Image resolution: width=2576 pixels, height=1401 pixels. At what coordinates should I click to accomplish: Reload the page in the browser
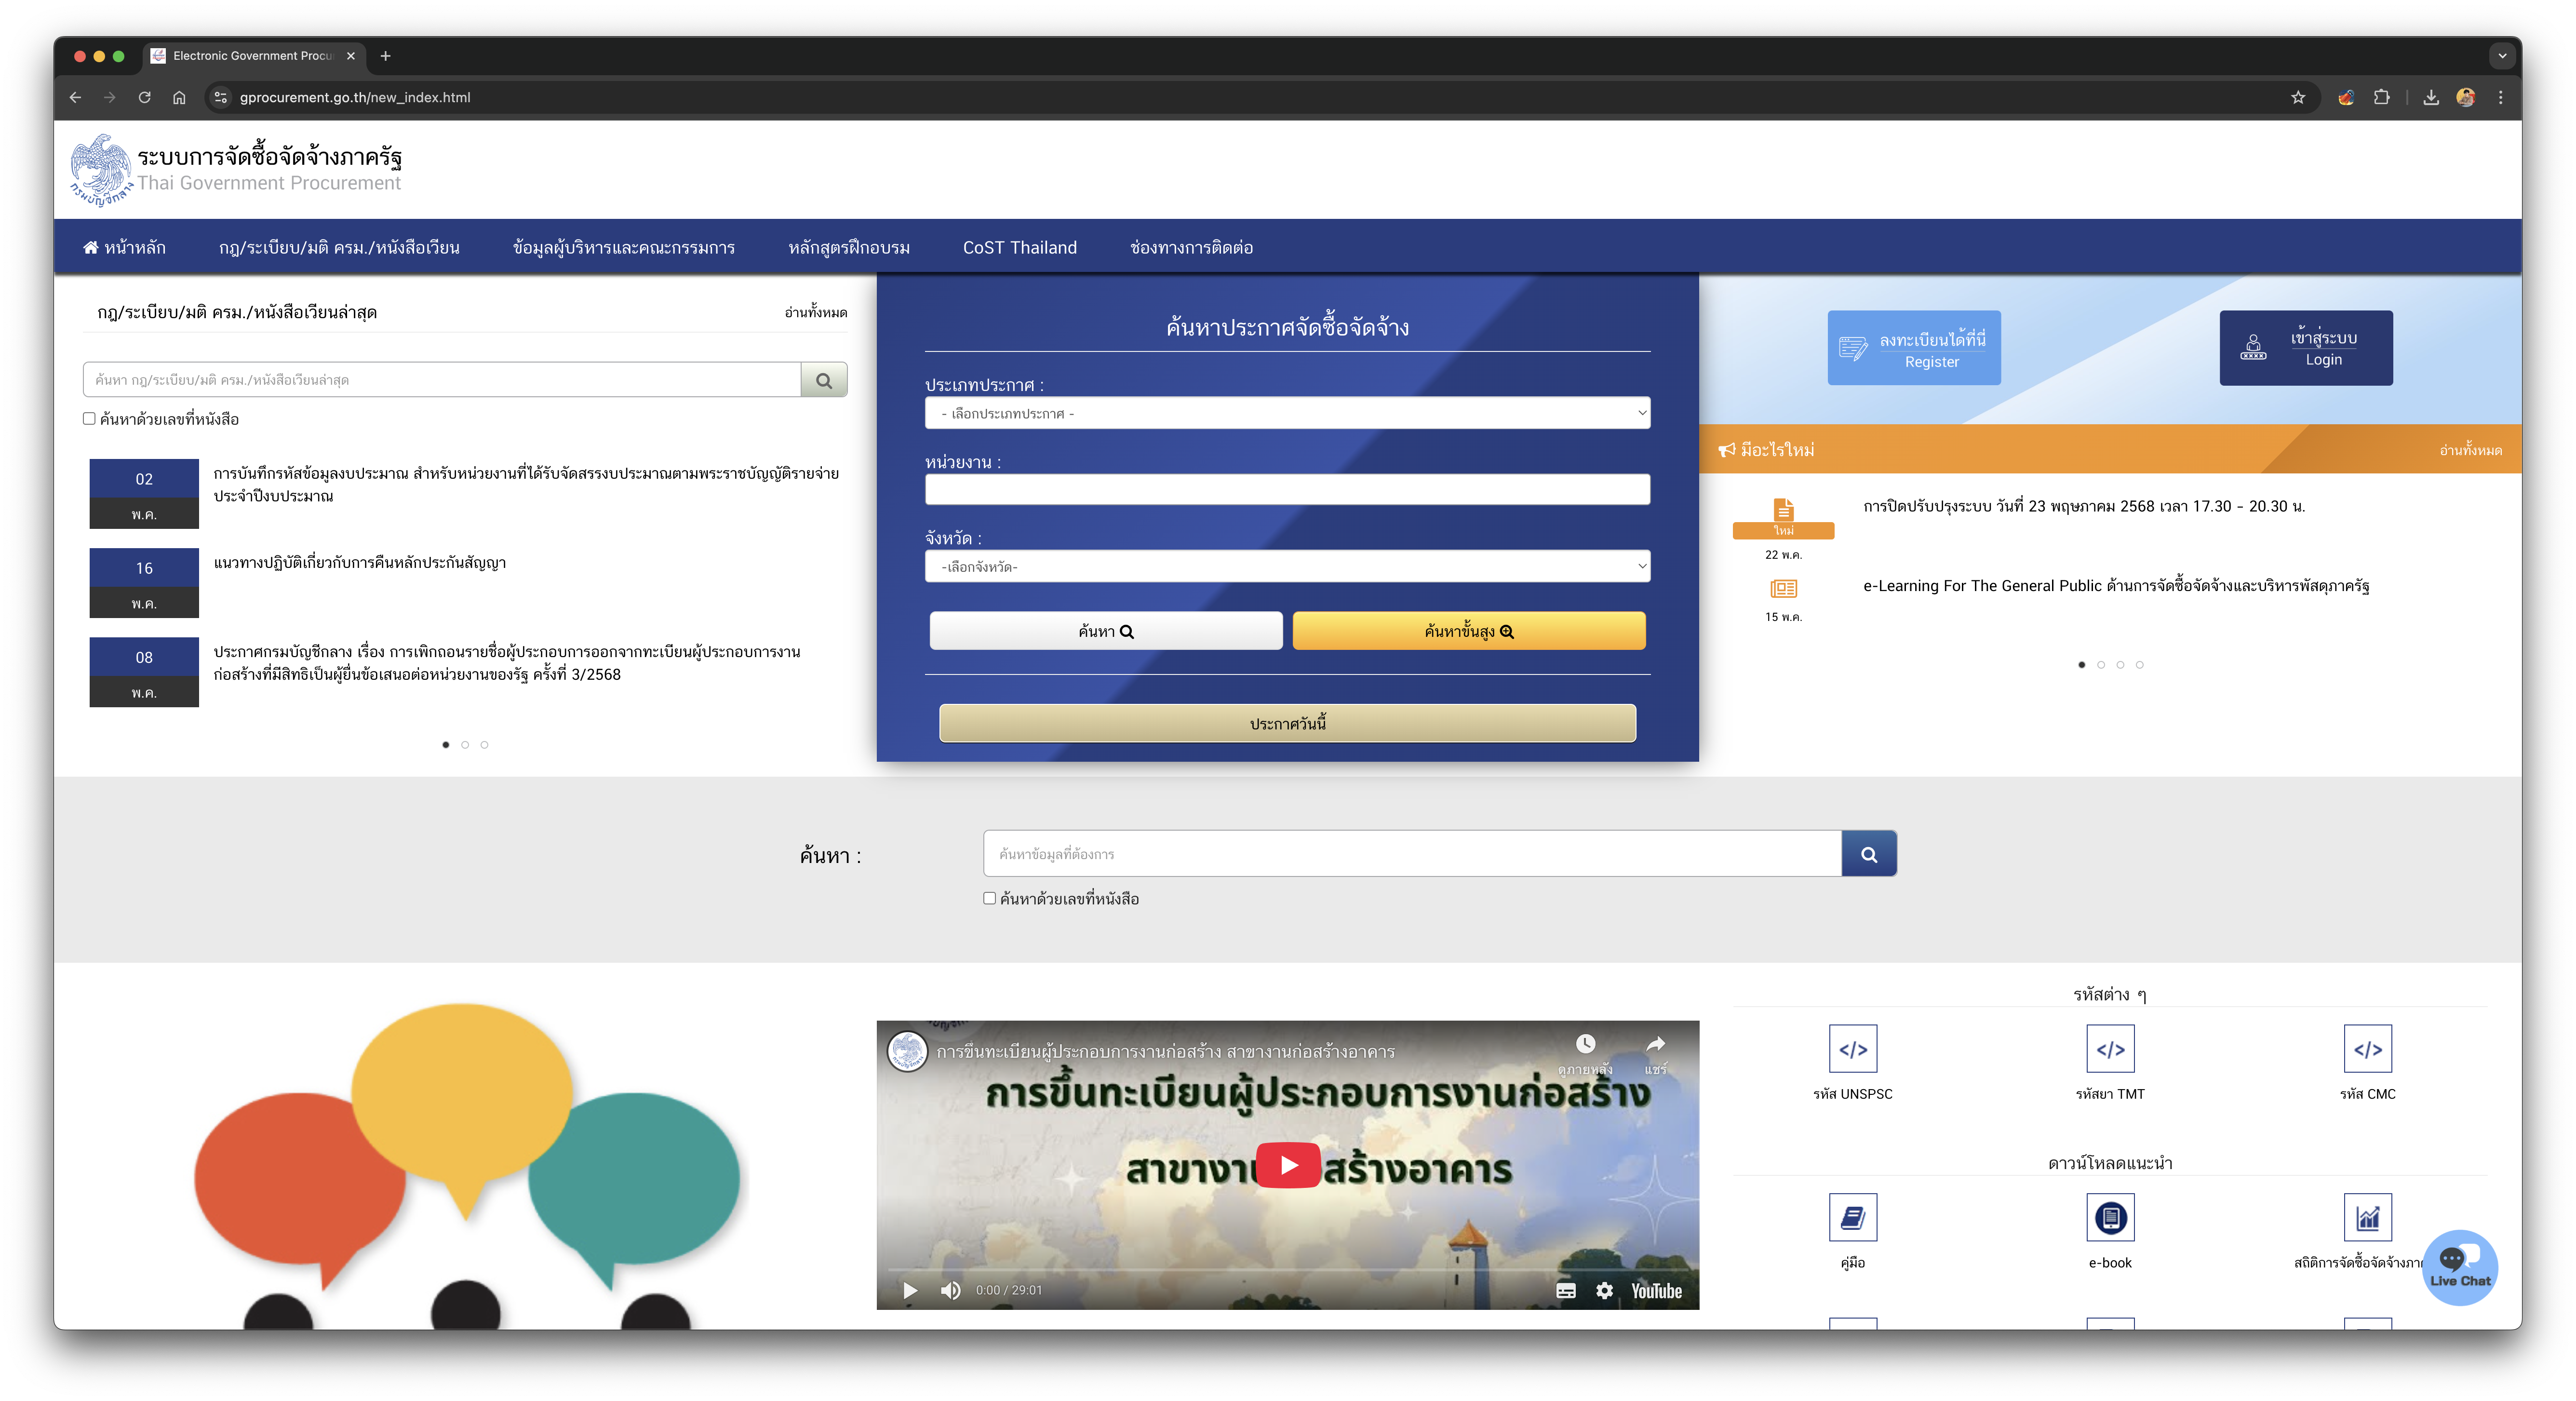[x=144, y=97]
